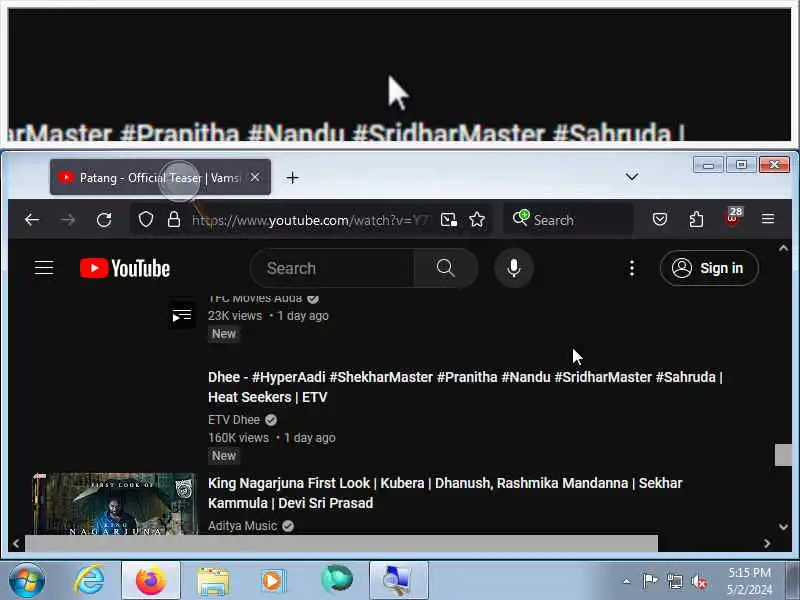This screenshot has height=600, width=800.
Task: Click the Firefox back arrow
Action: point(32,220)
